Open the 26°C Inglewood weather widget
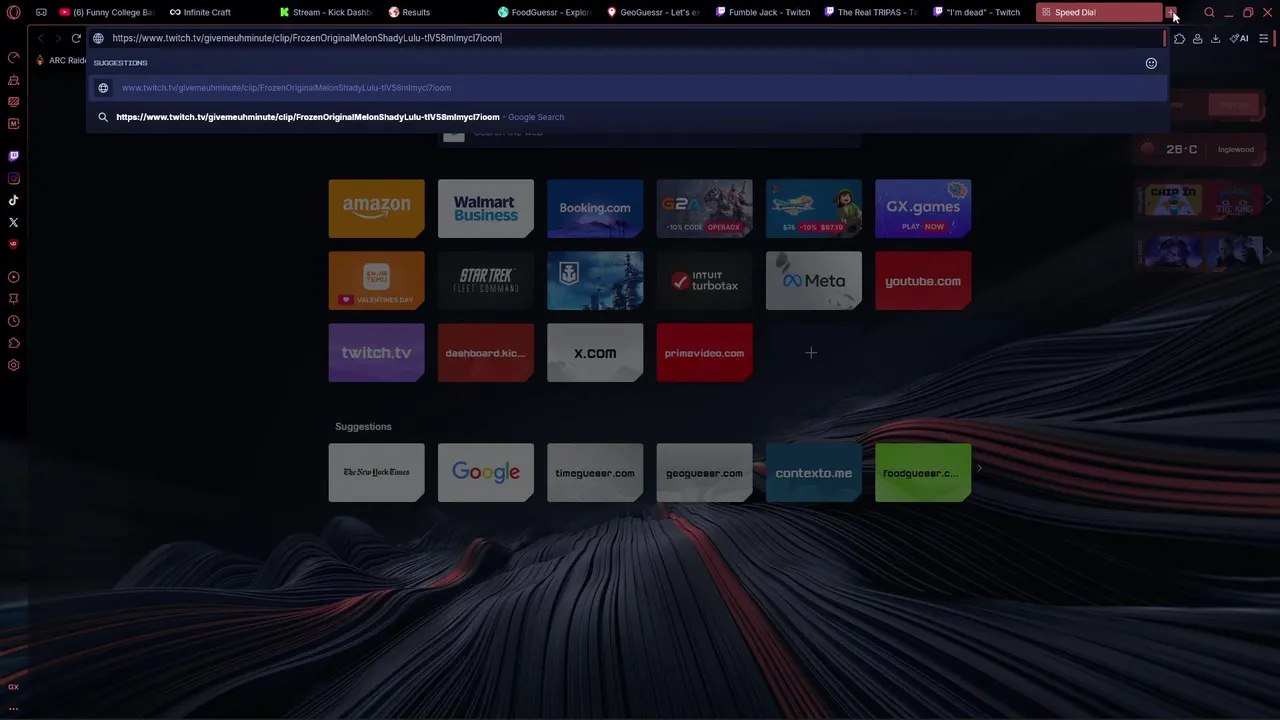This screenshot has width=1280, height=720. pos(1198,149)
